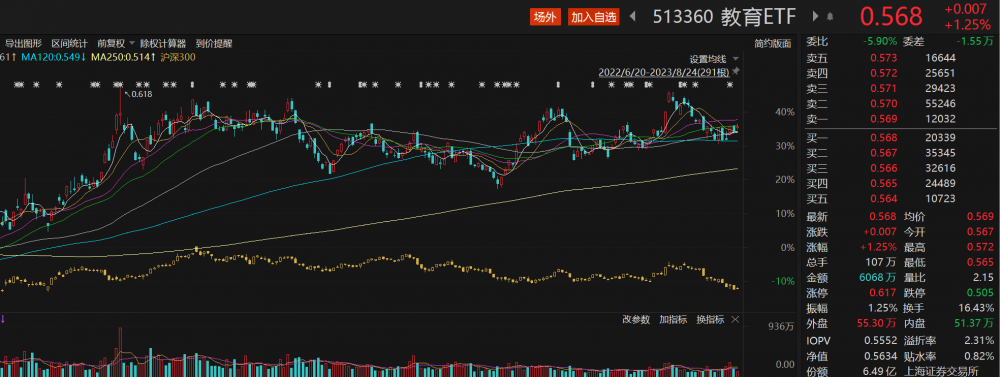Pin the date range with pin icon

tap(736, 71)
